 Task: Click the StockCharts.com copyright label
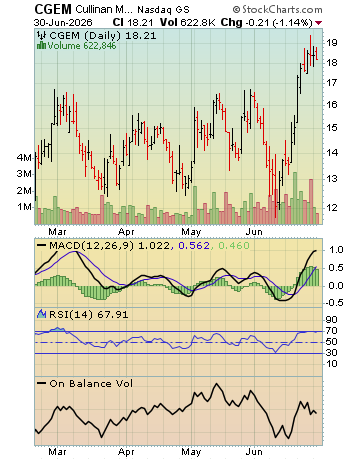(x=277, y=9)
